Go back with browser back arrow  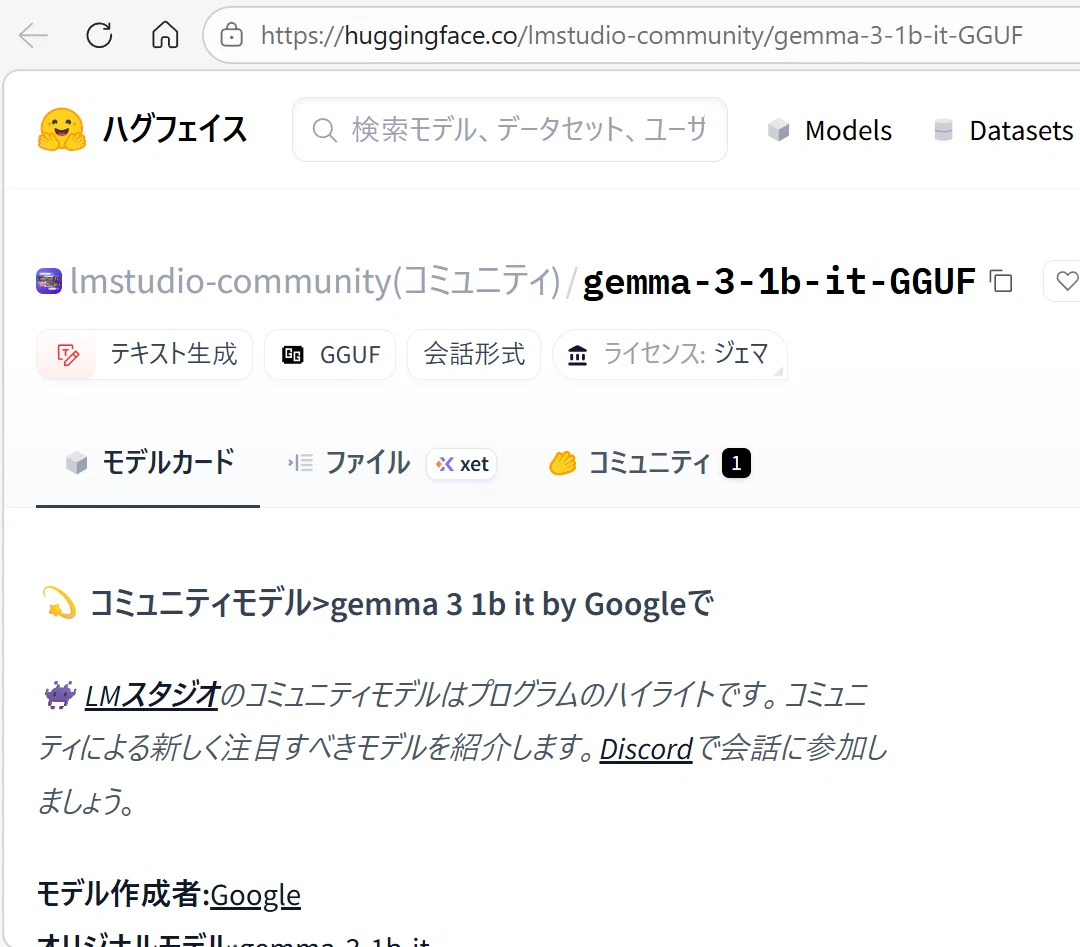click(x=32, y=35)
